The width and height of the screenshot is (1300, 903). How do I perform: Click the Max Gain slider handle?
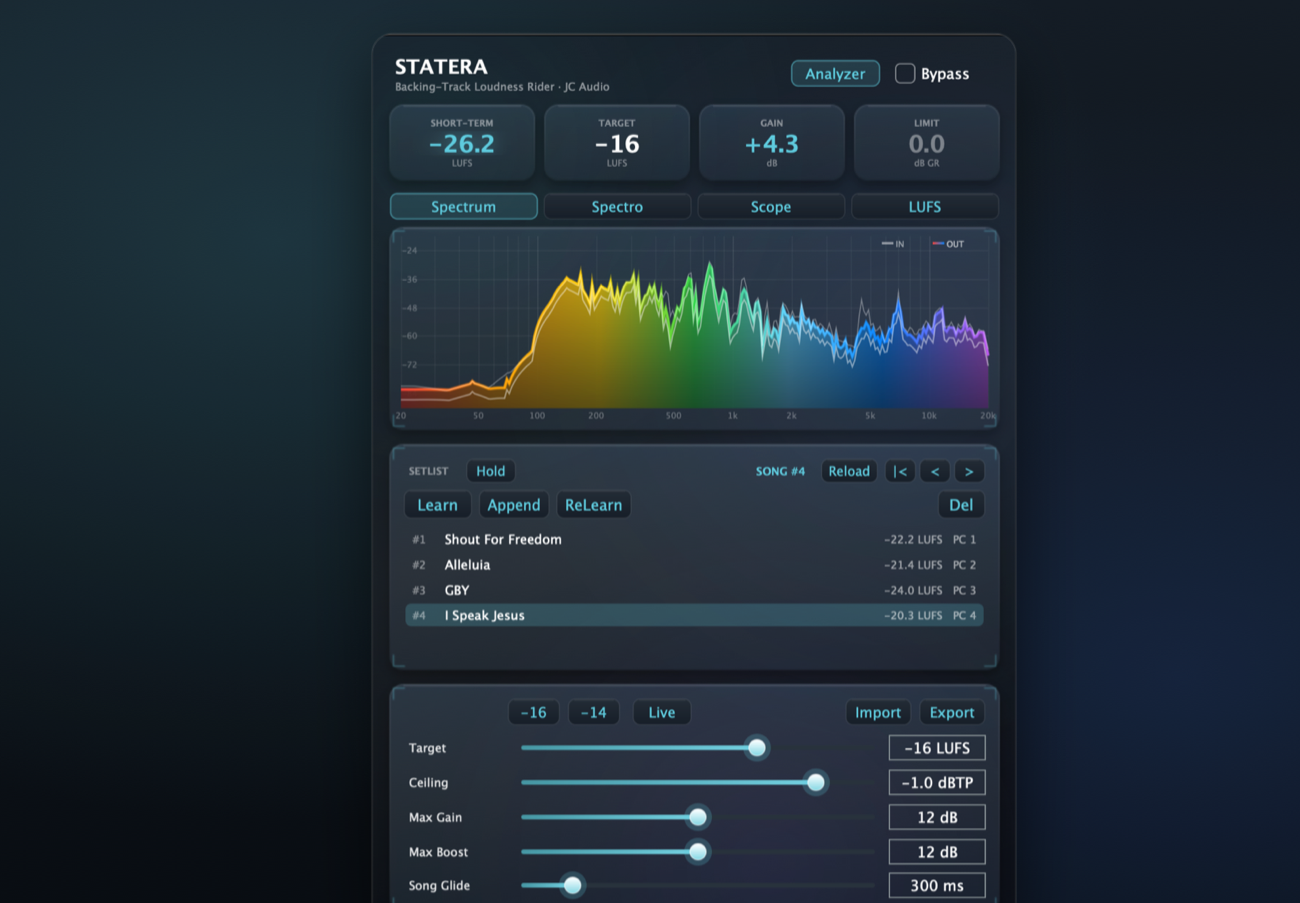click(x=698, y=817)
